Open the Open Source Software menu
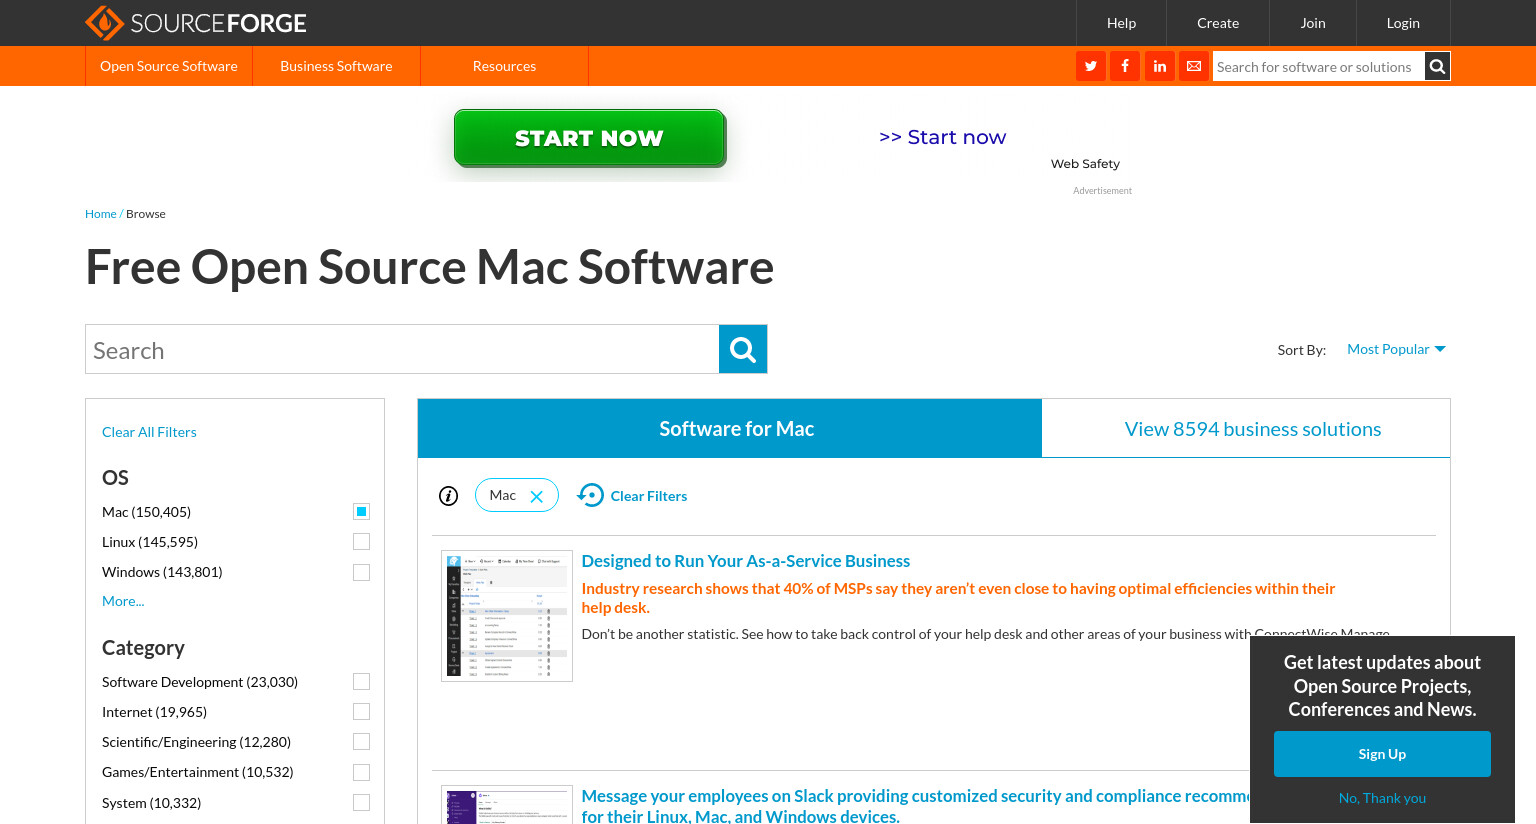The image size is (1536, 824). click(169, 66)
